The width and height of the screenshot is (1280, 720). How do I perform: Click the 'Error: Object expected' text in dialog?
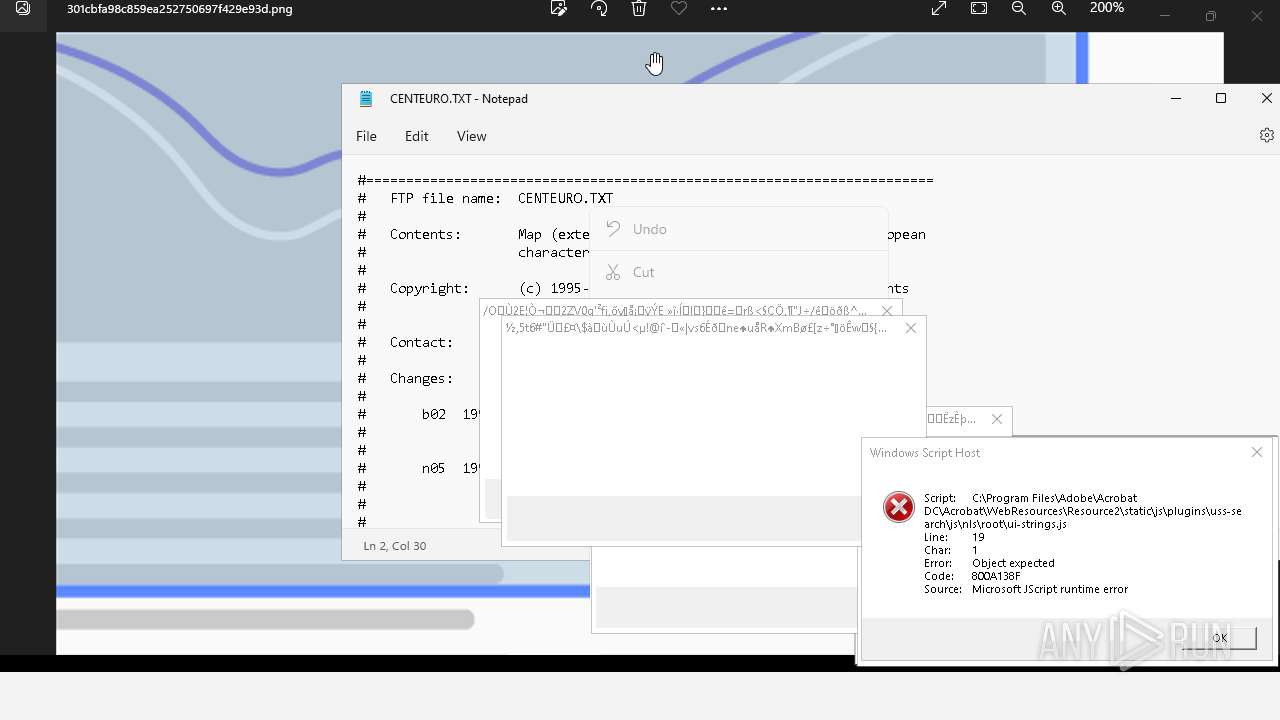[989, 563]
